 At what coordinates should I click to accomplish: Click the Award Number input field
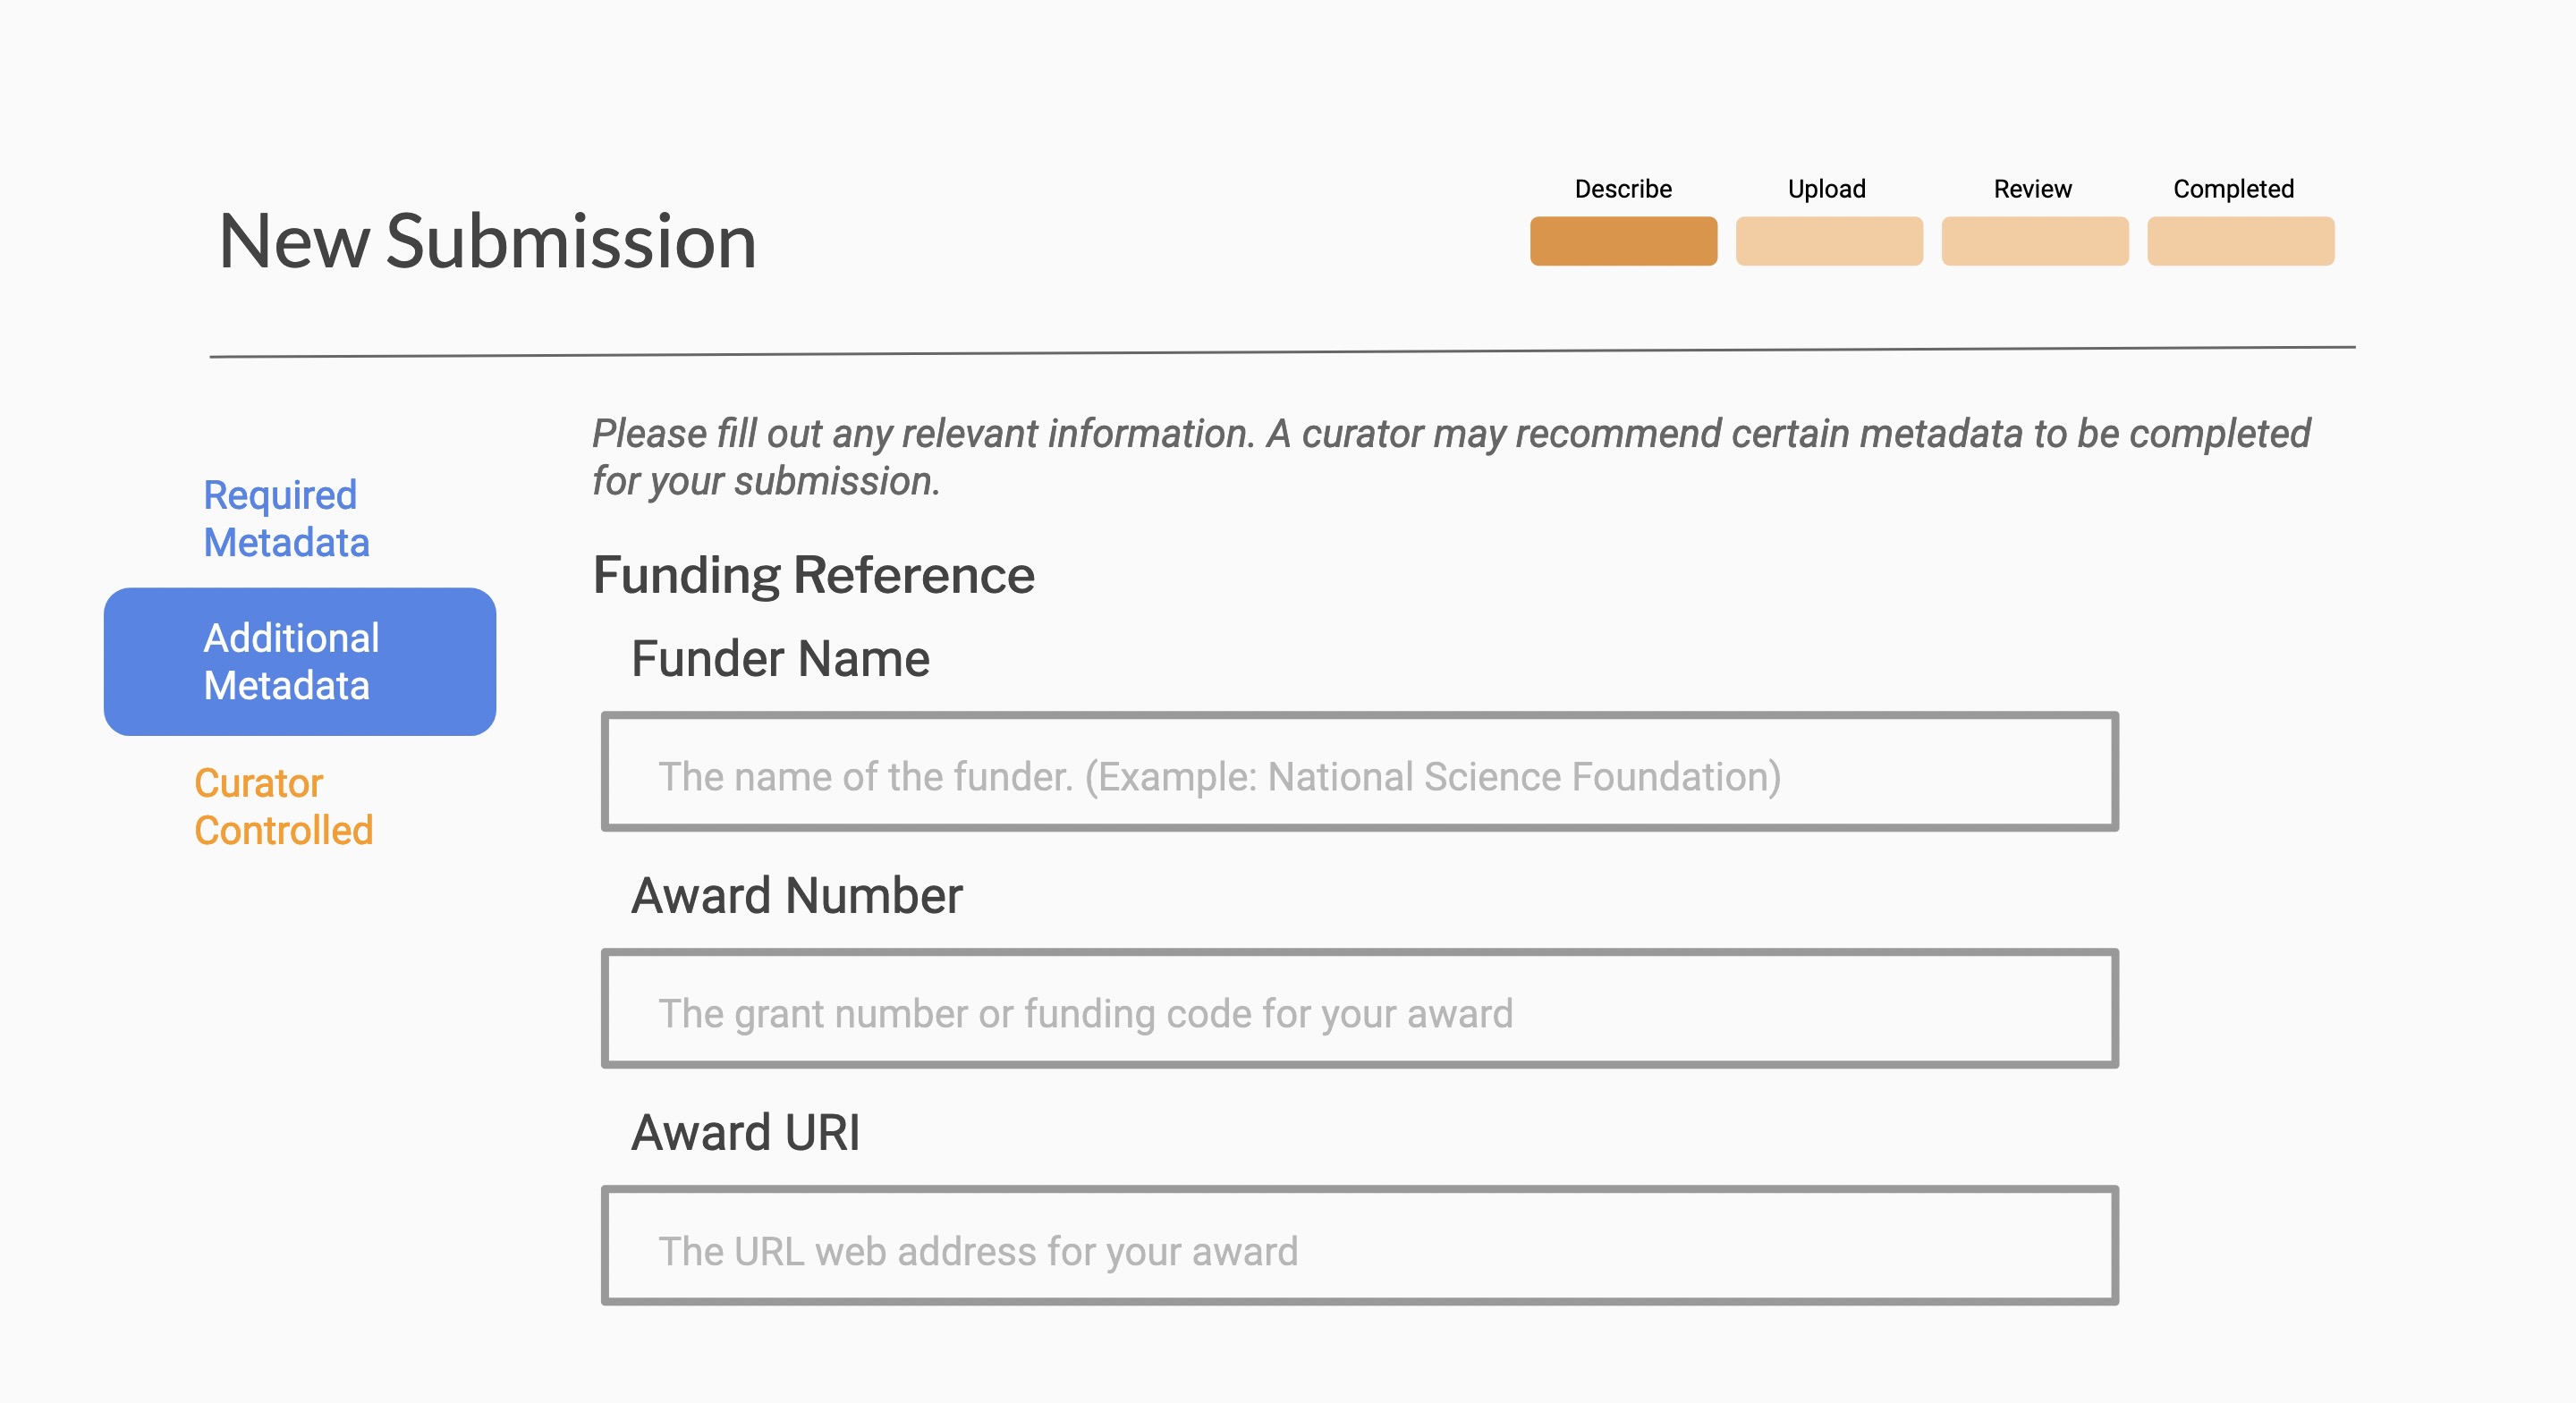(x=1360, y=1010)
